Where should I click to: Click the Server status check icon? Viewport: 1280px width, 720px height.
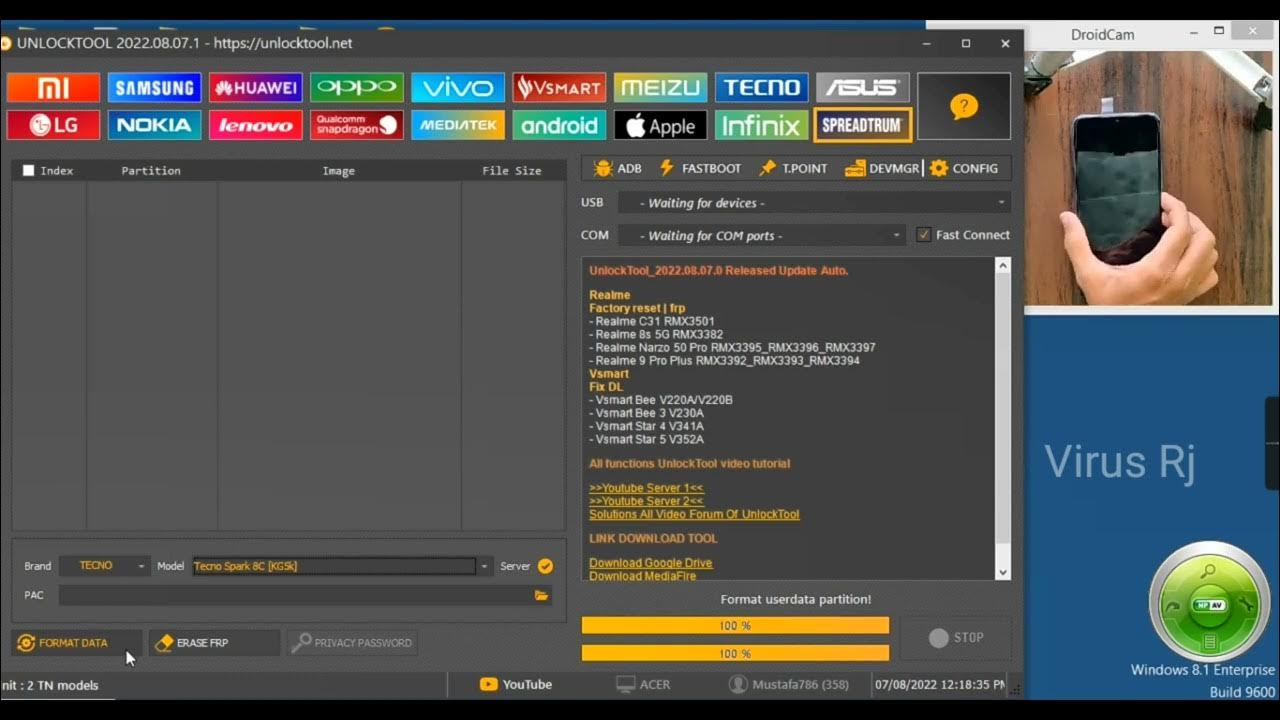[545, 566]
